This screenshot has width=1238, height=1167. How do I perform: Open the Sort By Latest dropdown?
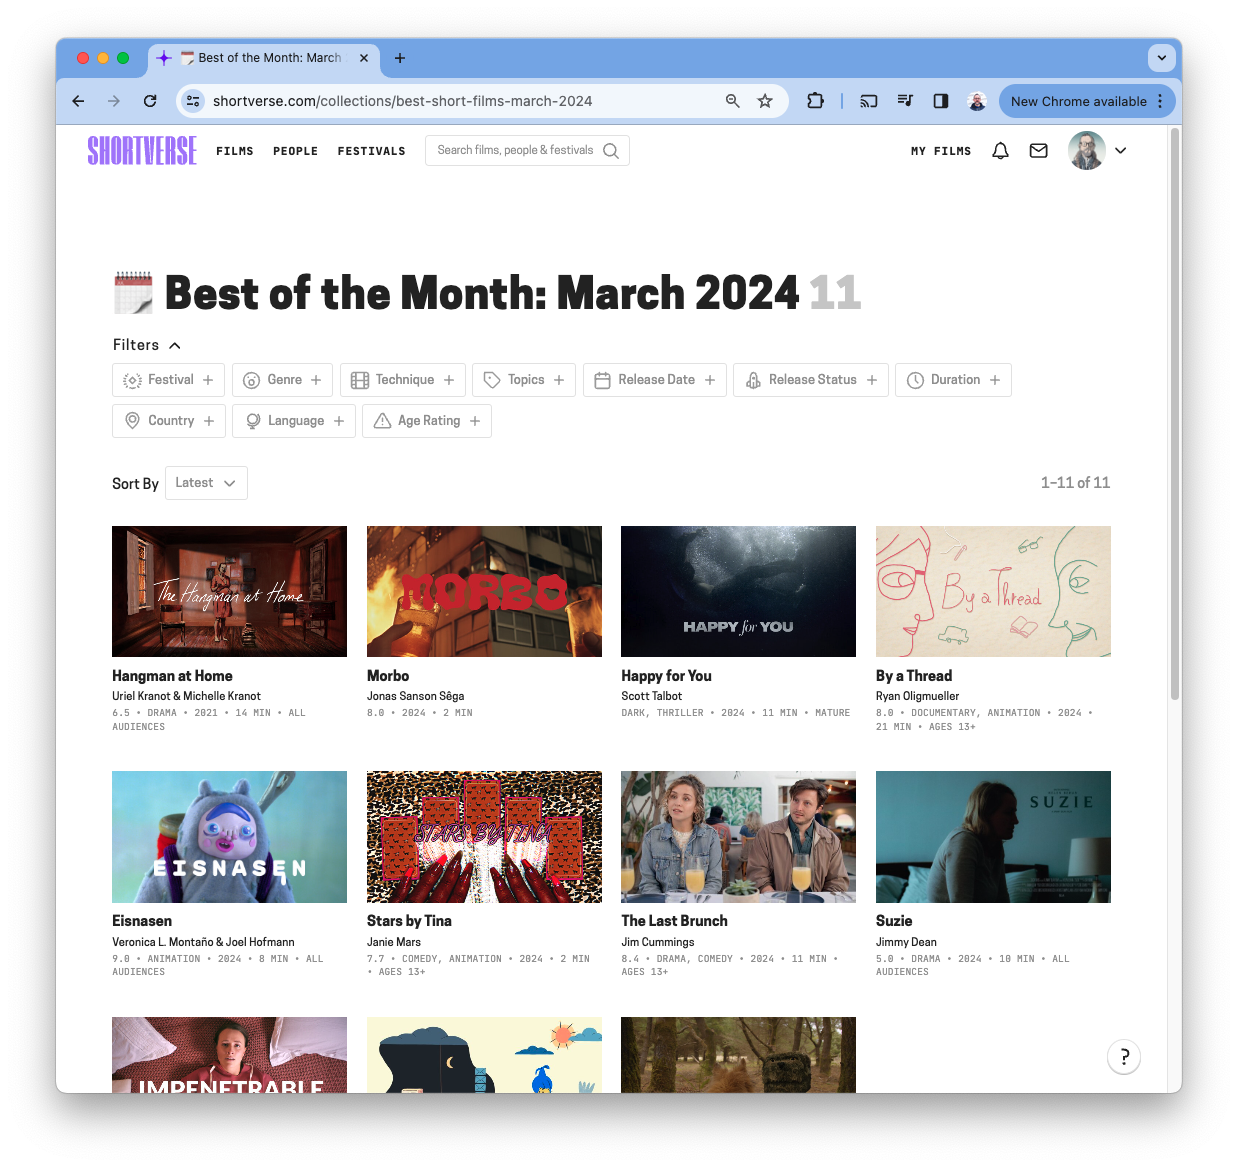coord(206,483)
